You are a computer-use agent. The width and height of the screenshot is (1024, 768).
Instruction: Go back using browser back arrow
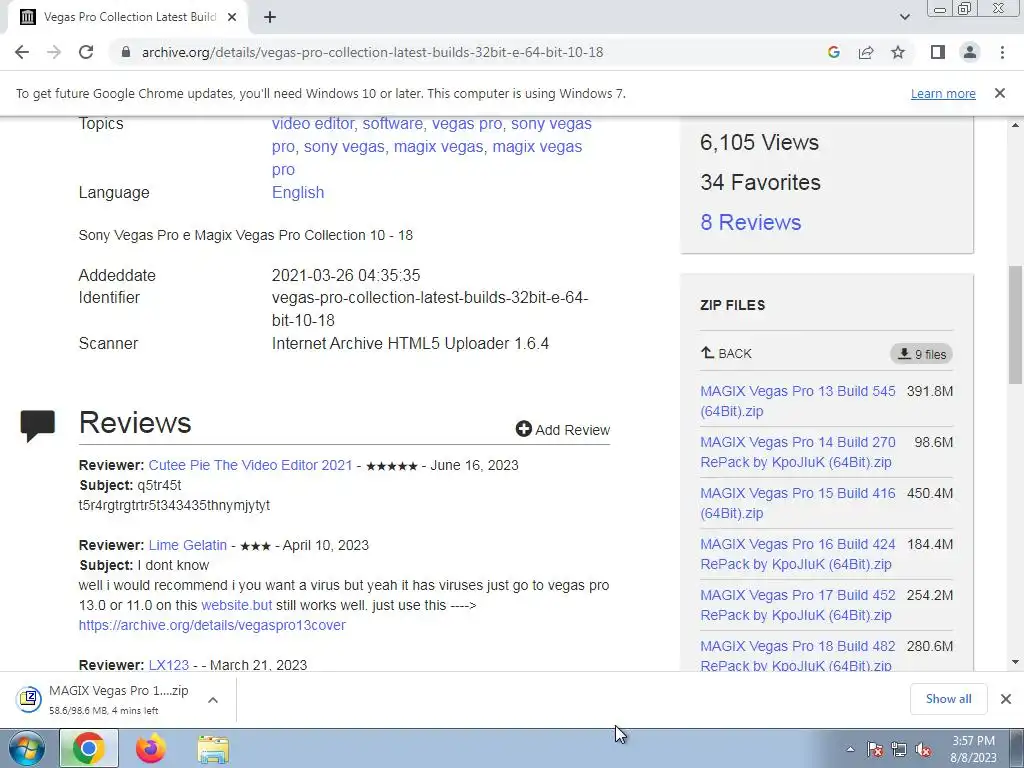point(22,52)
